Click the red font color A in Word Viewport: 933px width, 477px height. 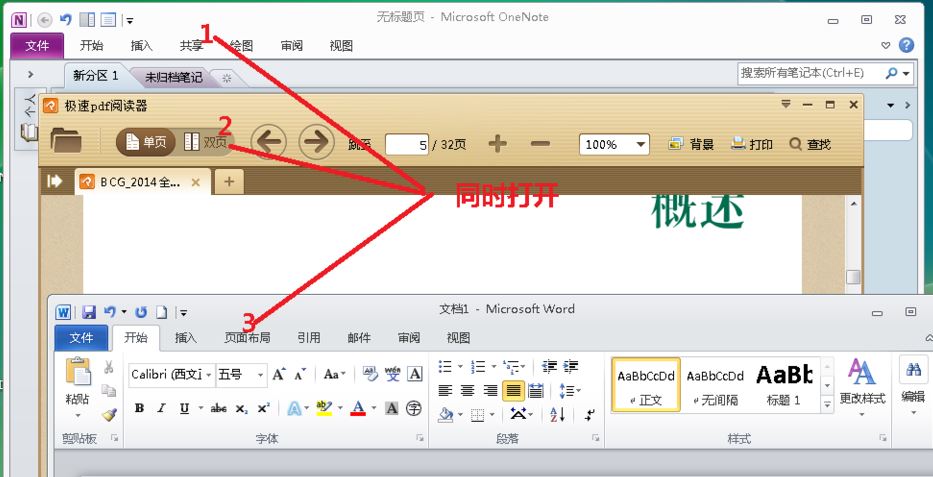tap(358, 408)
